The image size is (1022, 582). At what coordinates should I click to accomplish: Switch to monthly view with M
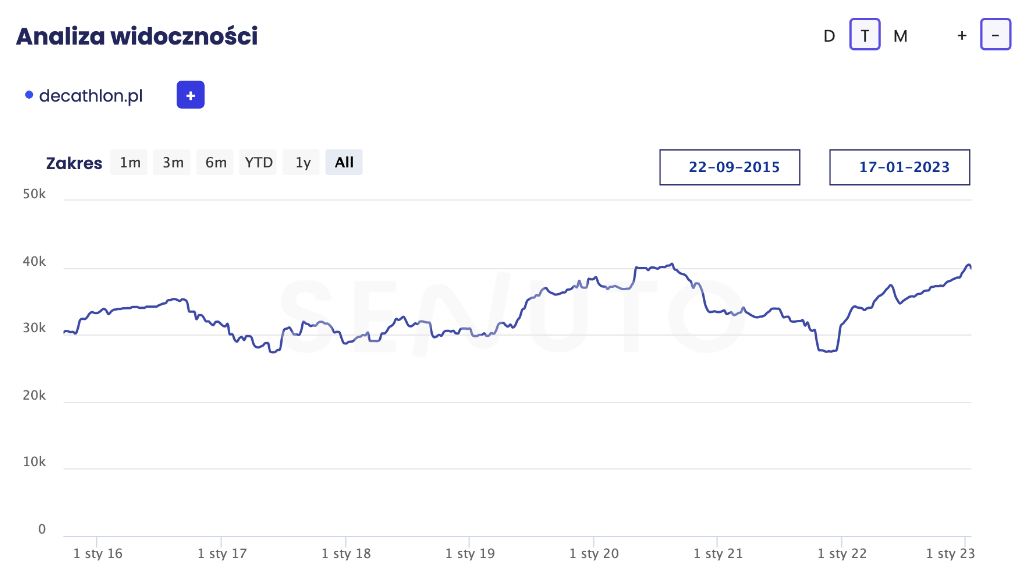900,36
